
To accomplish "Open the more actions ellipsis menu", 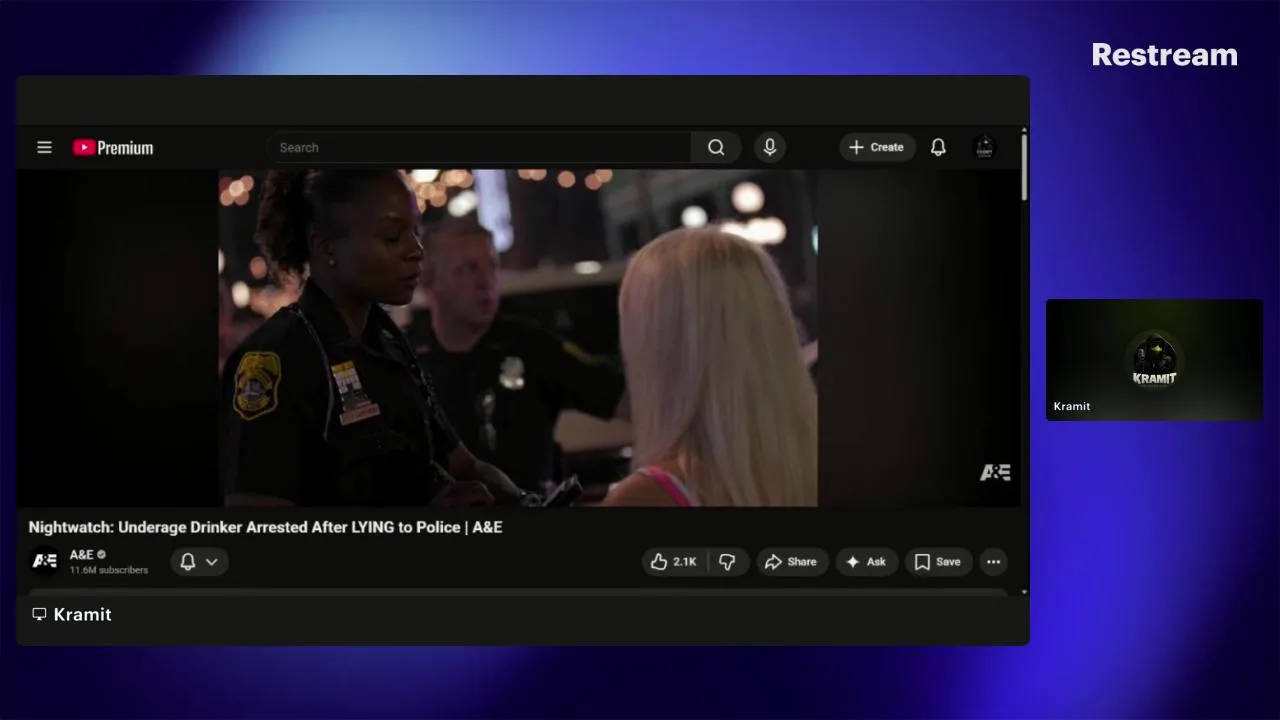I will pos(993,562).
